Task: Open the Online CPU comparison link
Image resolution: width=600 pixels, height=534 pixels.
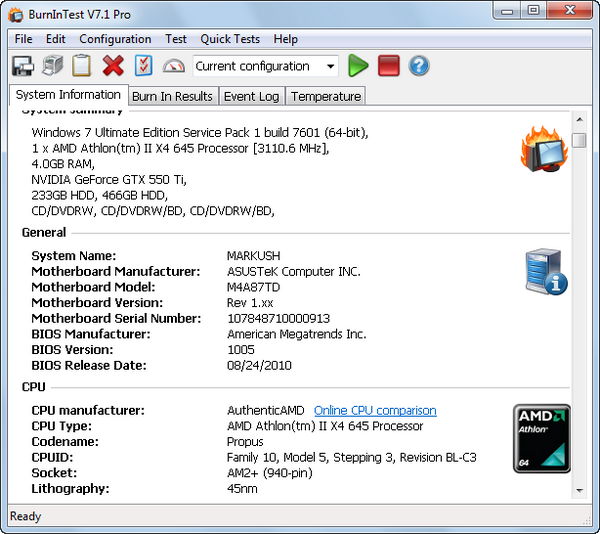Action: (x=375, y=411)
